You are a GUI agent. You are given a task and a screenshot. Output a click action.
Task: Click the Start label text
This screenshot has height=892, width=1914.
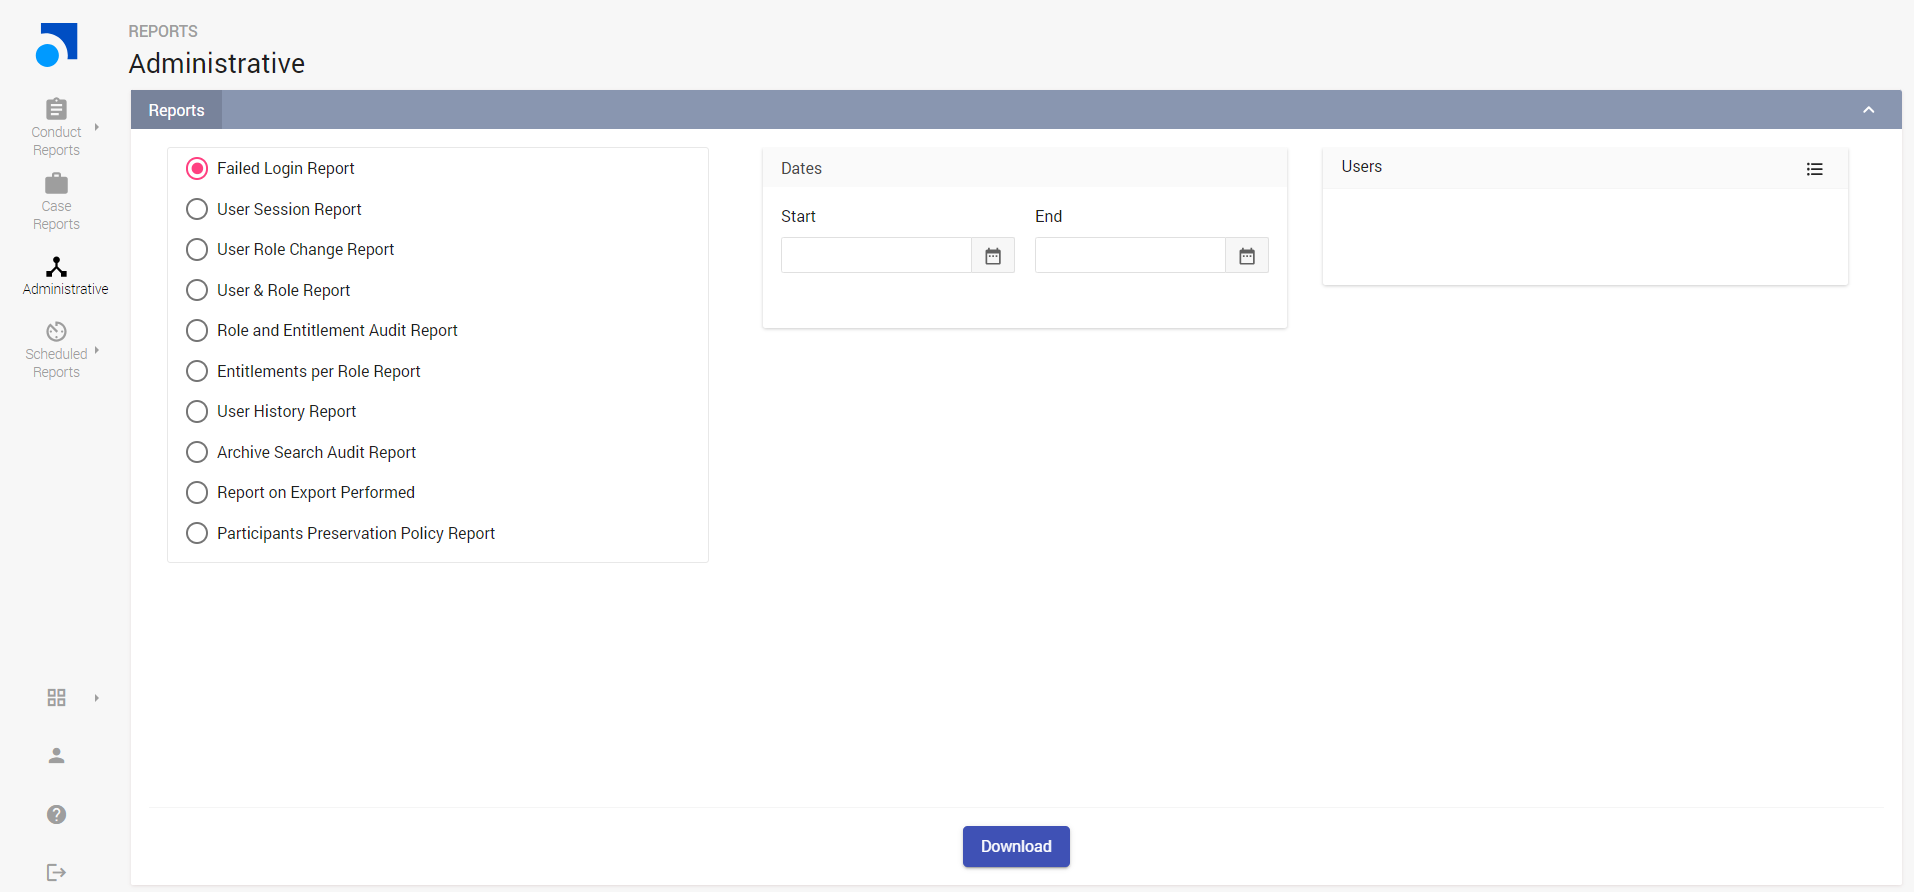point(798,216)
